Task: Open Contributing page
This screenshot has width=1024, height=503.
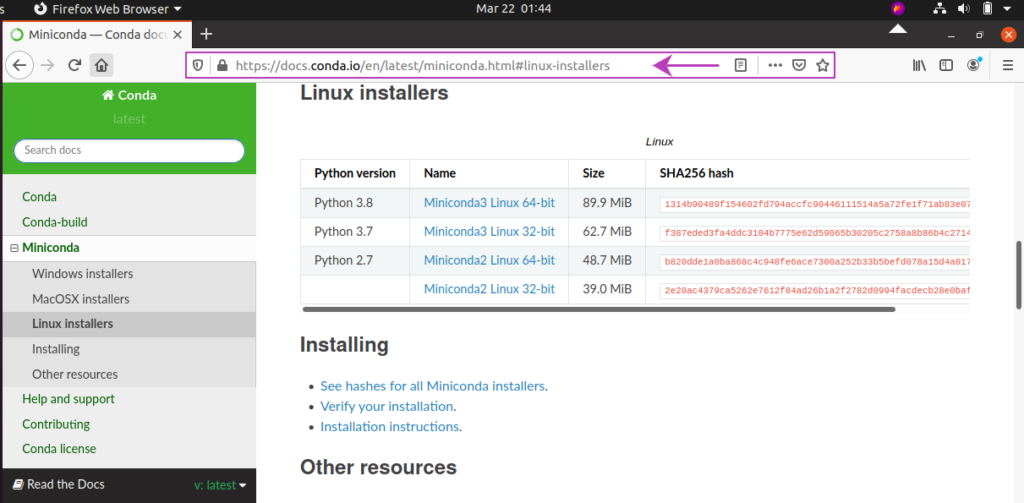Action: pos(56,424)
